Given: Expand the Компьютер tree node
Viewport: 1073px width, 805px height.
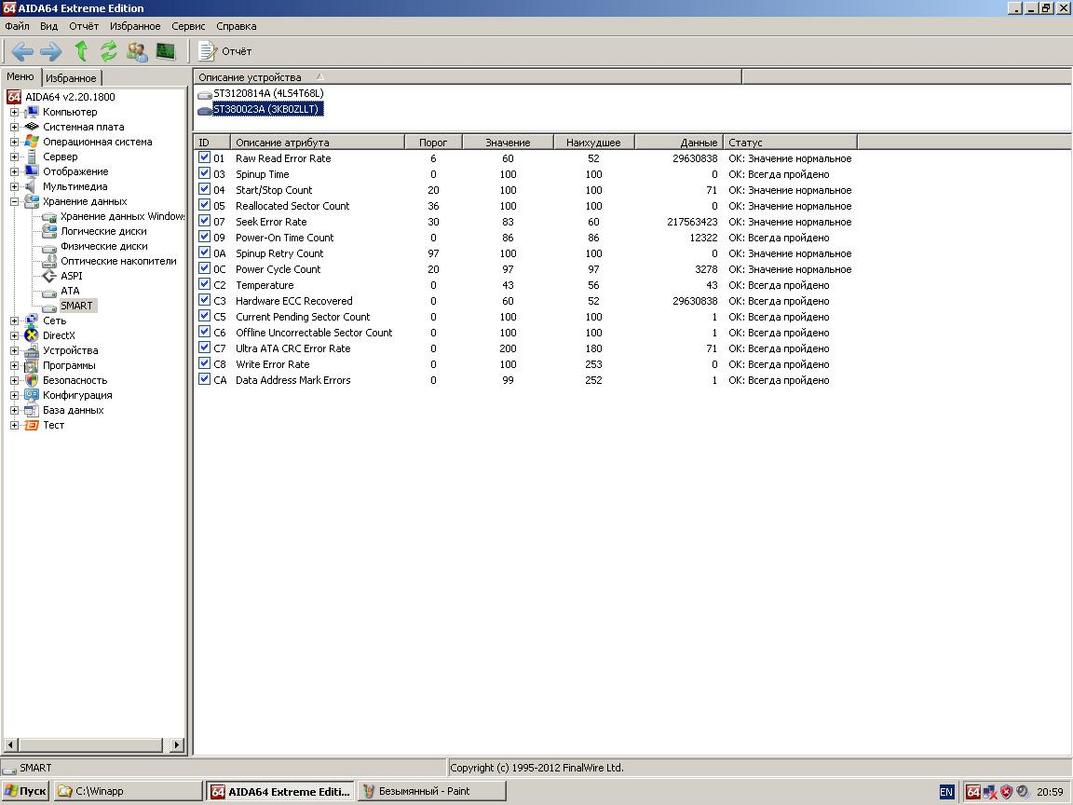Looking at the screenshot, I should point(14,112).
